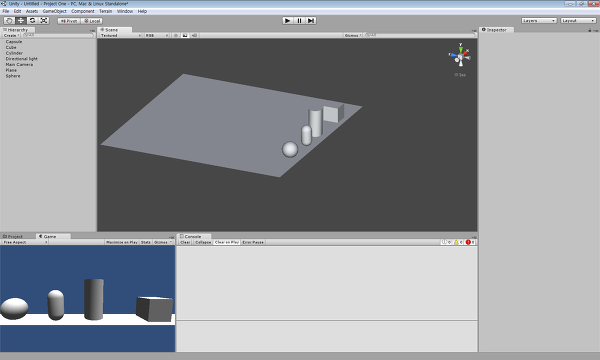The width and height of the screenshot is (600, 360).
Task: Click the Inspector lock icon
Action: [590, 30]
